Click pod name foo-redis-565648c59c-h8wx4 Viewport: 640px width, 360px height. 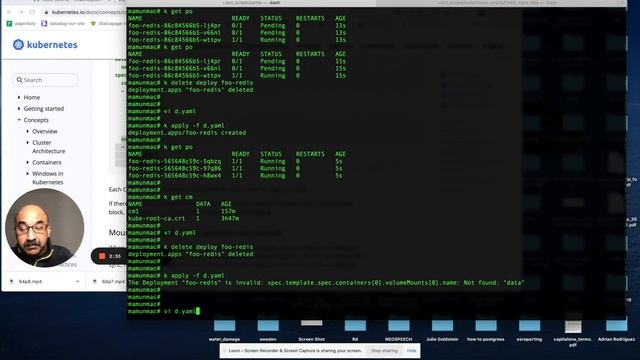(174, 176)
